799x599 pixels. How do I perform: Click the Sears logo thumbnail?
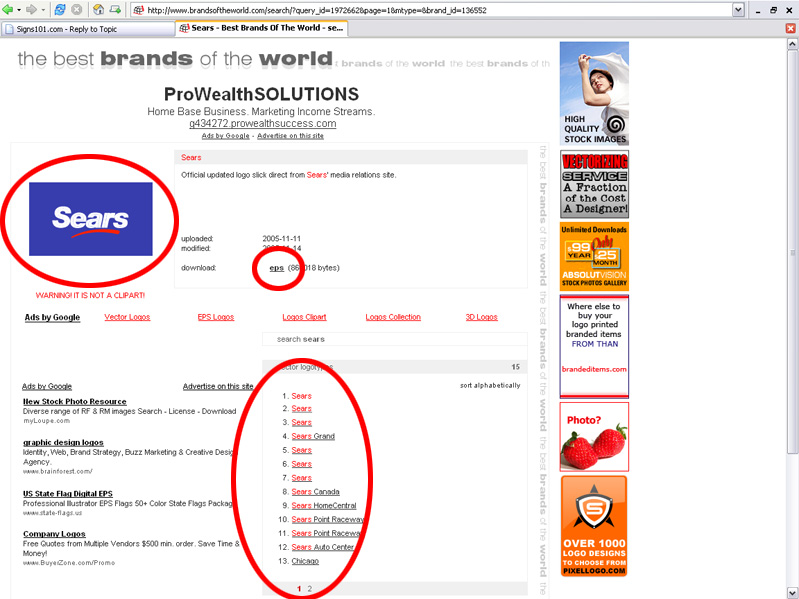(91, 219)
